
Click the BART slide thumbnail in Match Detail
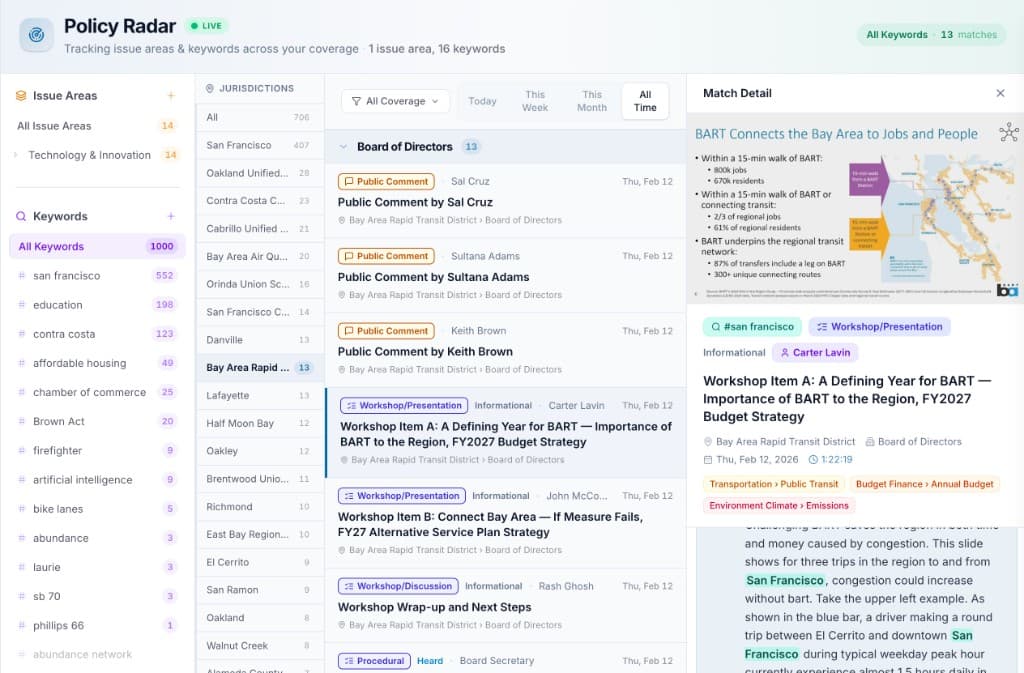(x=854, y=214)
